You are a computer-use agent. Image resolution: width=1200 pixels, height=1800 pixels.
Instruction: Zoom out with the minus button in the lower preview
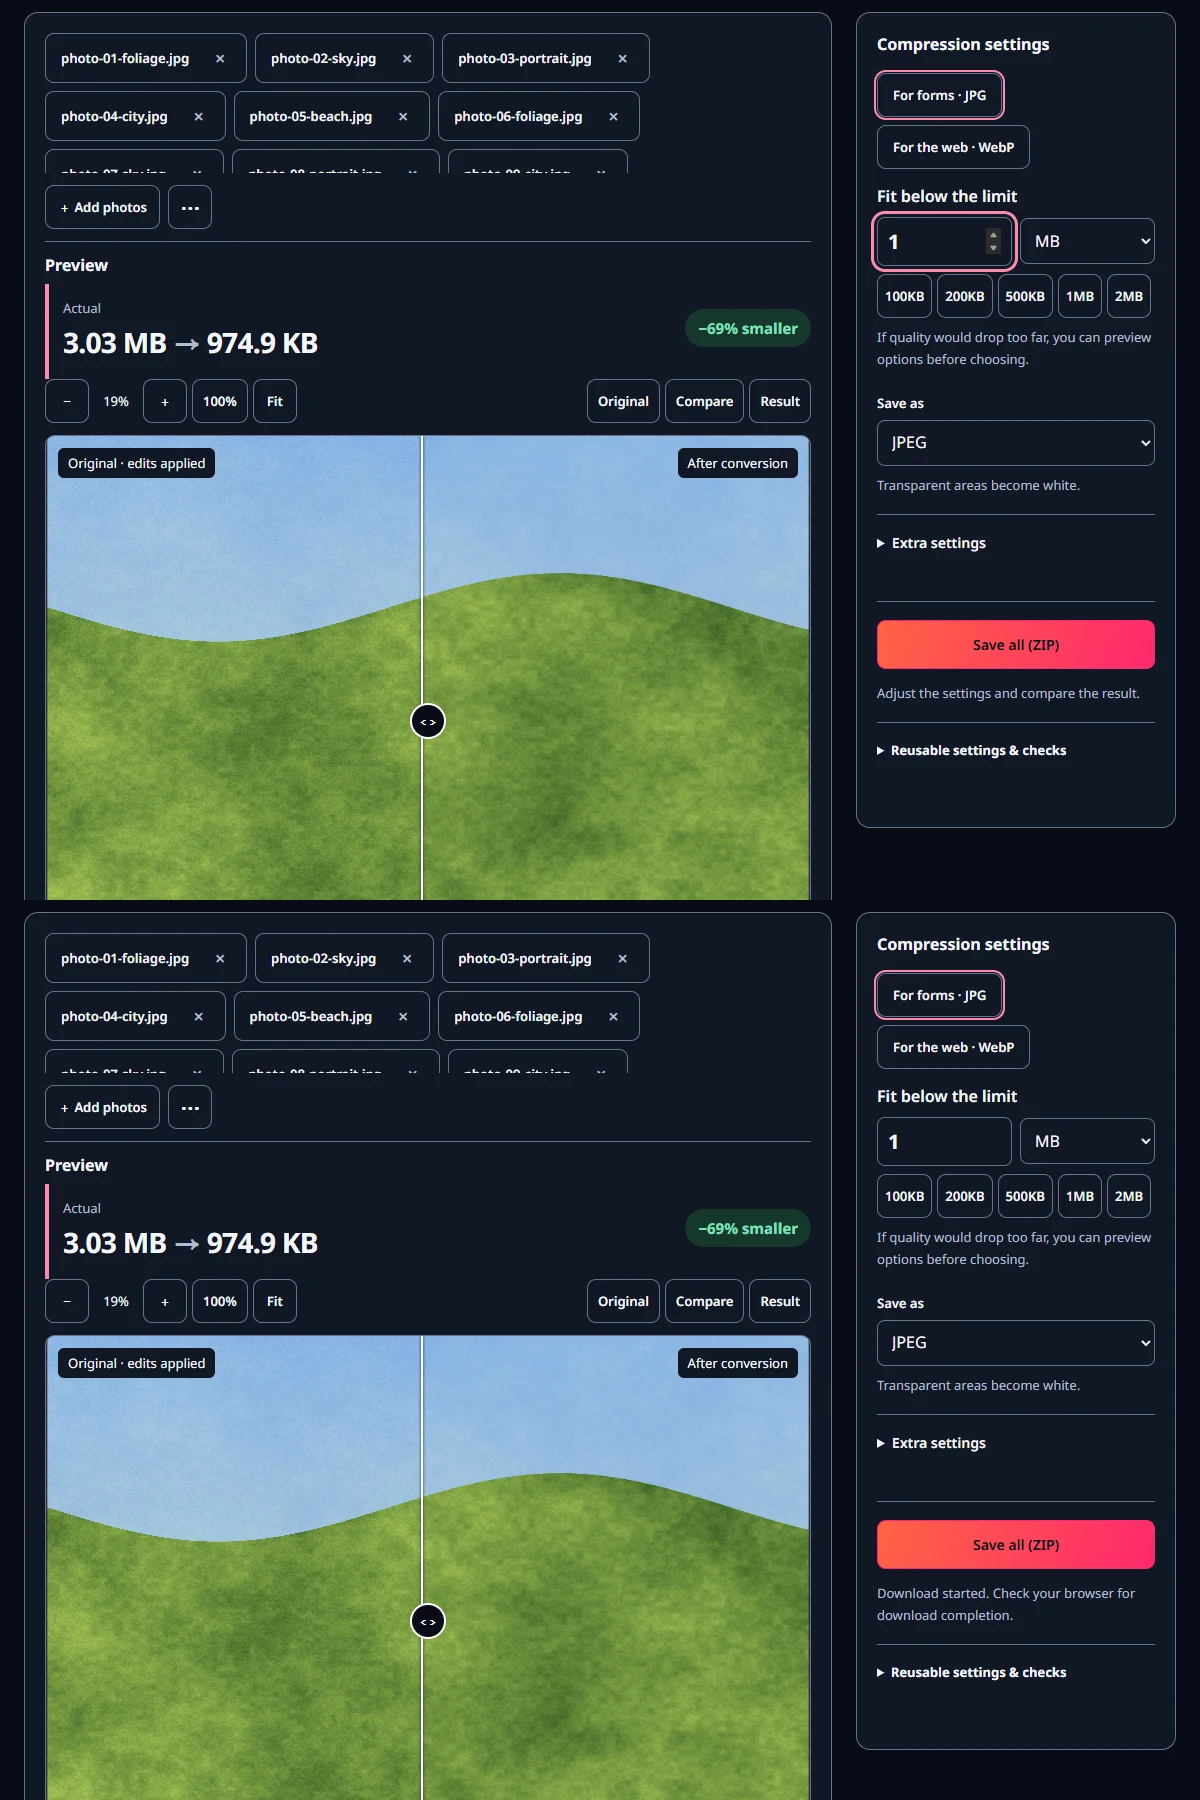67,1302
